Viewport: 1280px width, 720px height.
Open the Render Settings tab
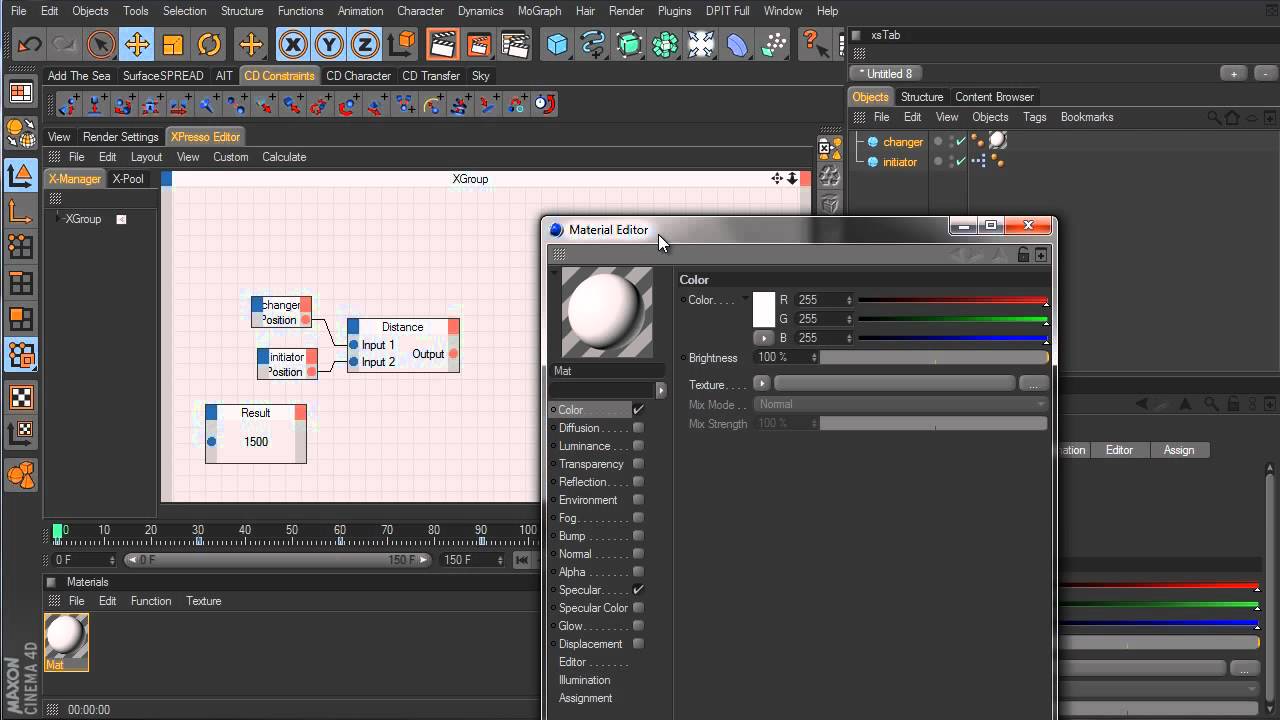(121, 137)
